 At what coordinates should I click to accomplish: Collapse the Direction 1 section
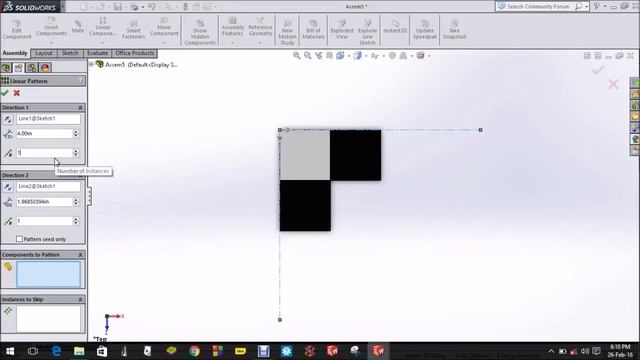click(x=80, y=108)
